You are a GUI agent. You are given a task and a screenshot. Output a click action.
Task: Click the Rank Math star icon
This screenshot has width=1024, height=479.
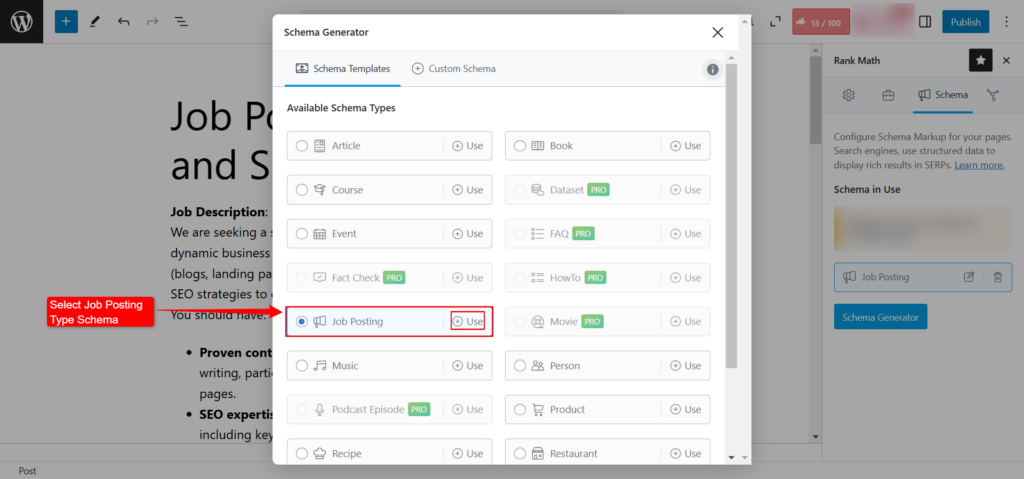(x=980, y=60)
